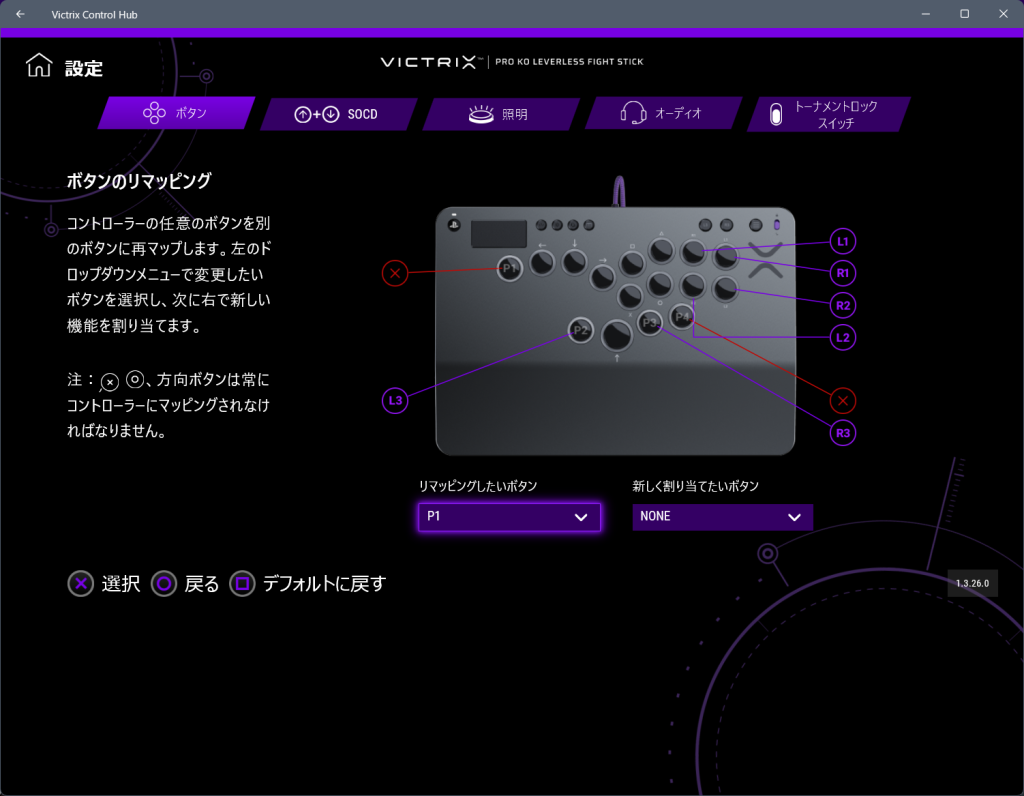Open the トーナメントロックスイッチ tab
This screenshot has width=1024, height=796.
click(x=827, y=114)
